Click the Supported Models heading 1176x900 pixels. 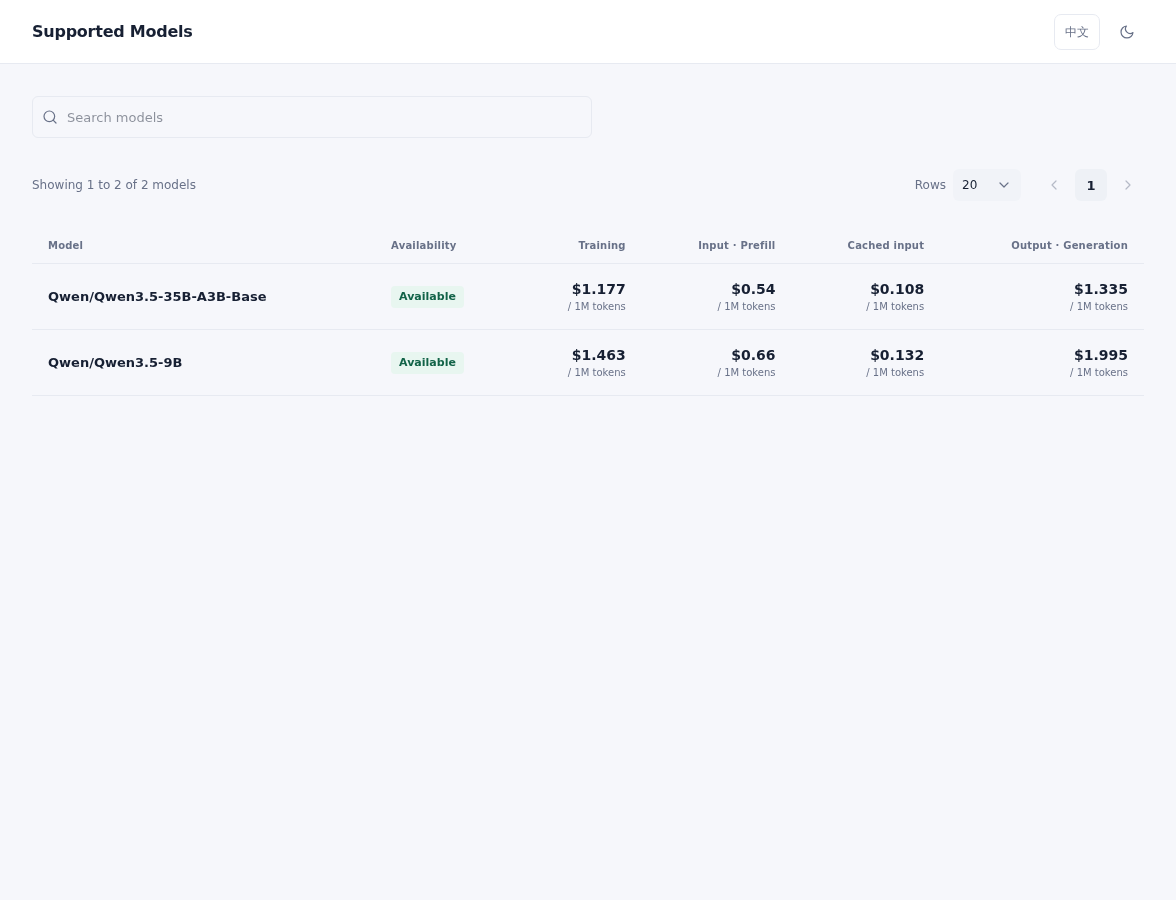pyautogui.click(x=112, y=32)
